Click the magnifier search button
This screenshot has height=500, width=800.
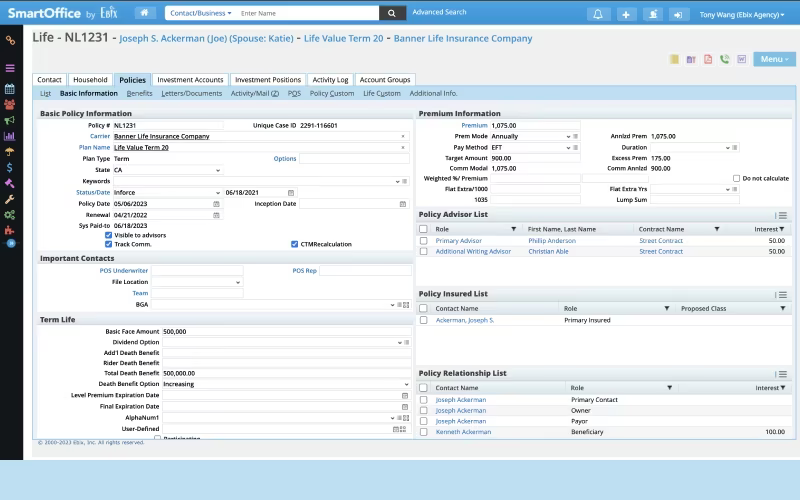(x=392, y=13)
